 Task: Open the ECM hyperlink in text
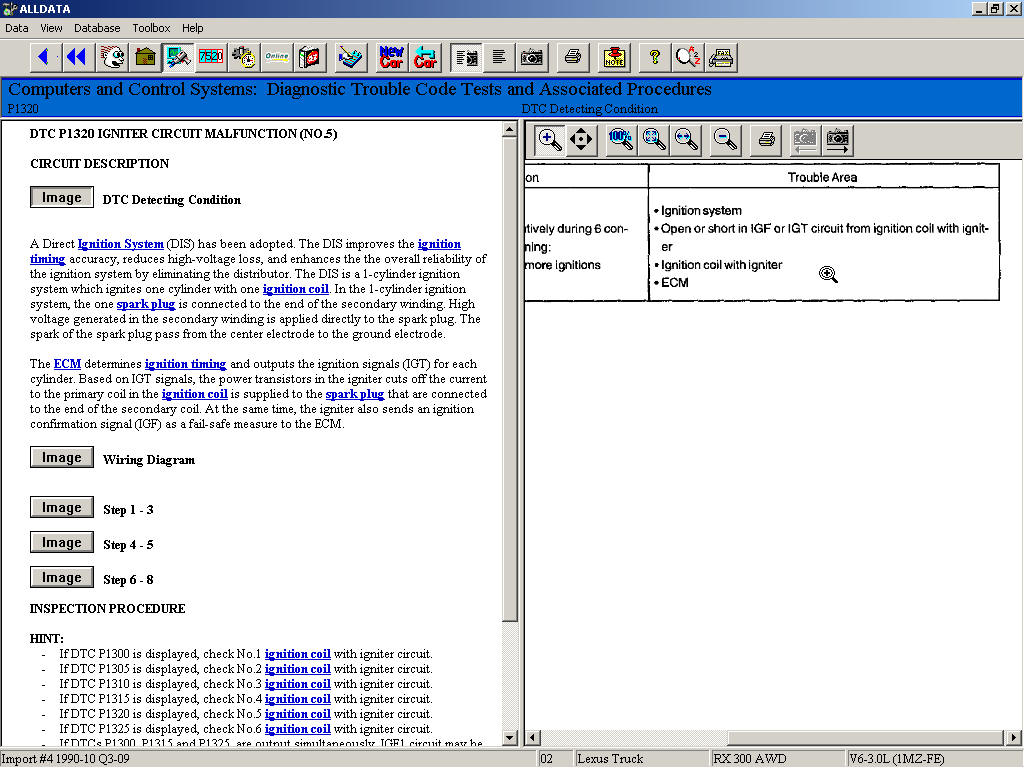coord(67,364)
